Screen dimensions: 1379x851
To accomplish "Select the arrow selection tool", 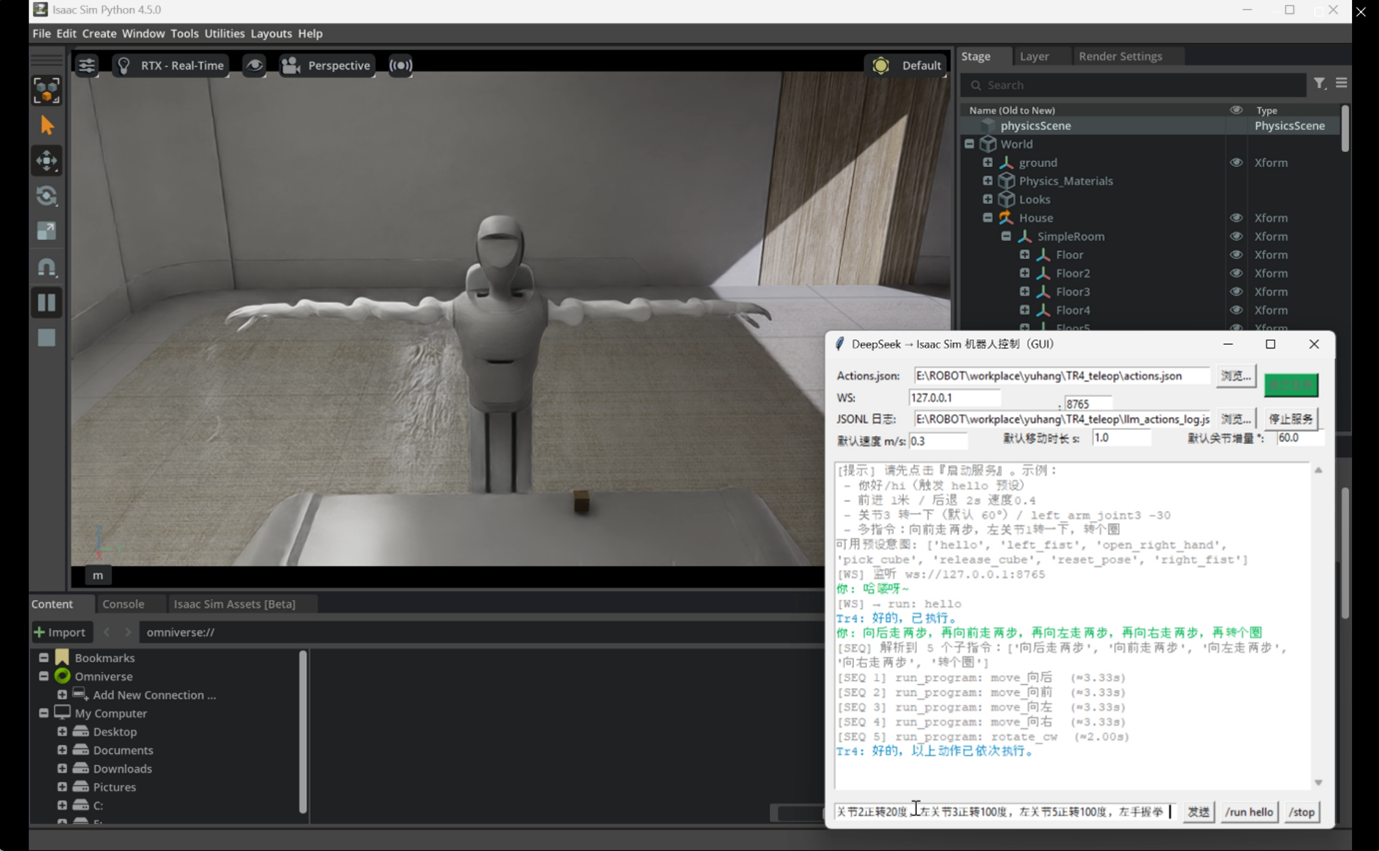I will click(x=47, y=126).
